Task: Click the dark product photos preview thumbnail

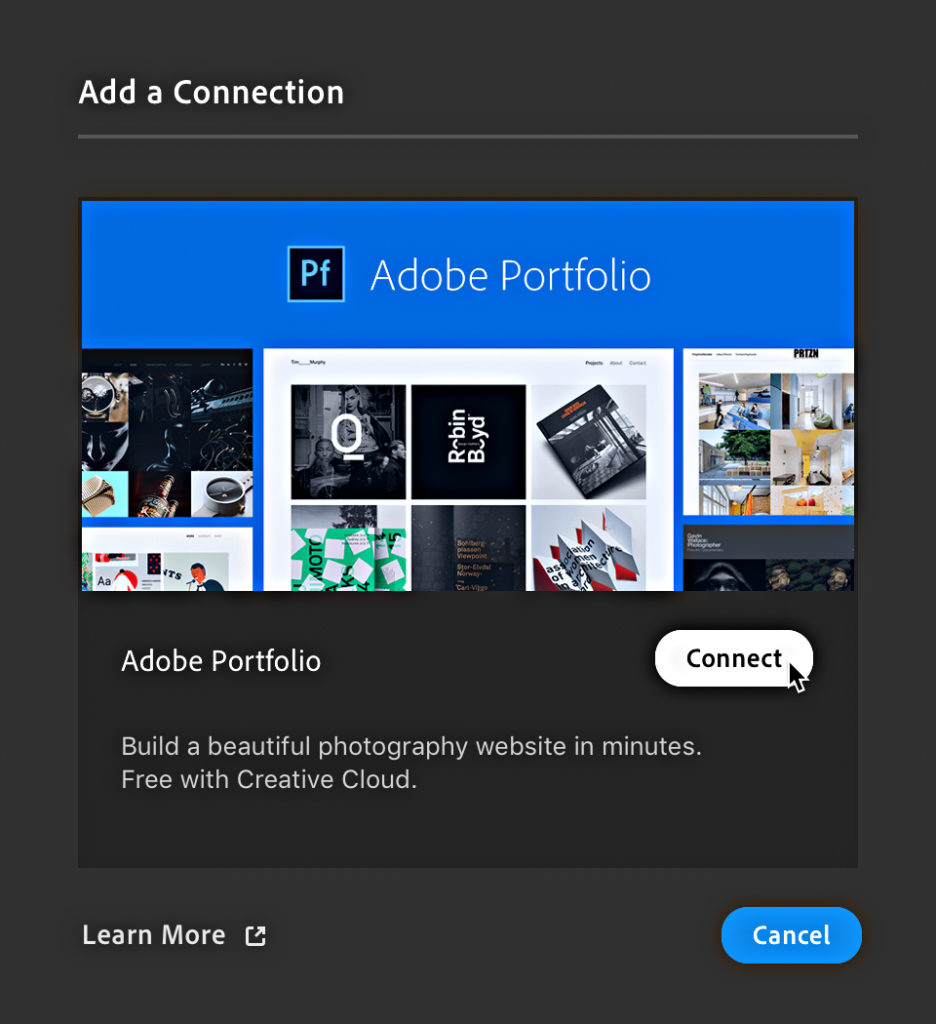Action: pos(167,433)
